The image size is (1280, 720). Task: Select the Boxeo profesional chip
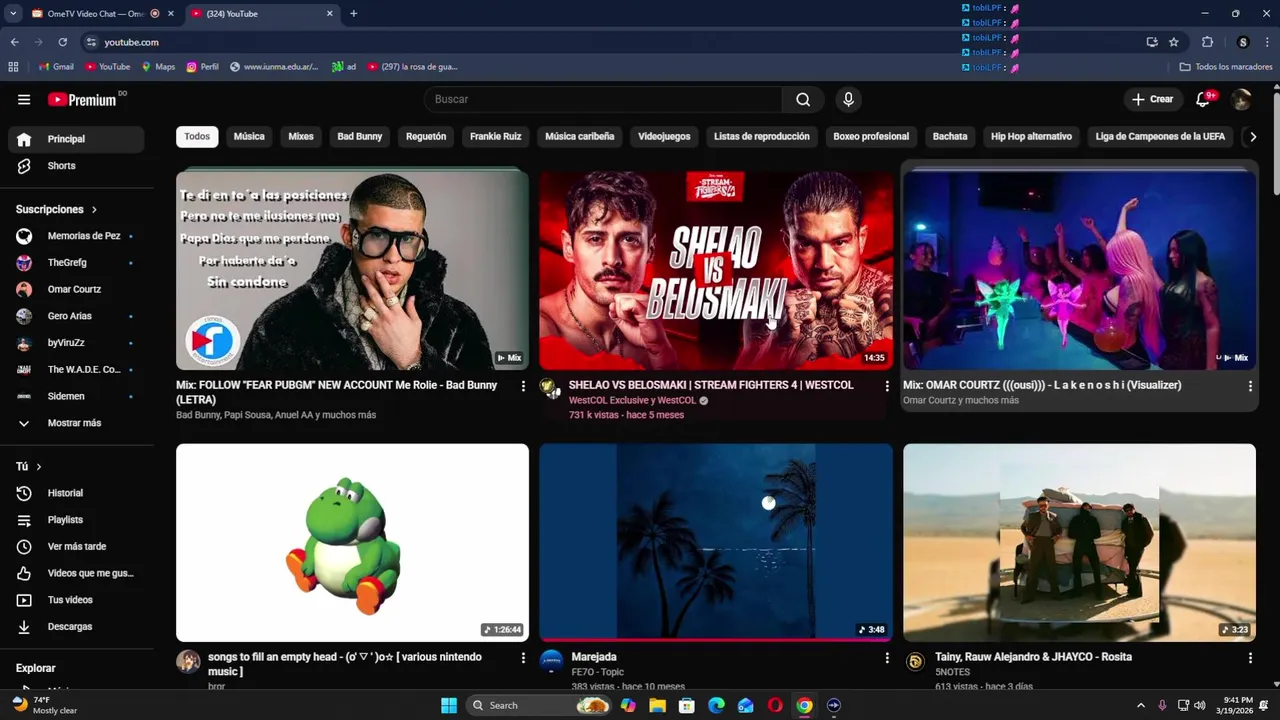click(x=871, y=137)
